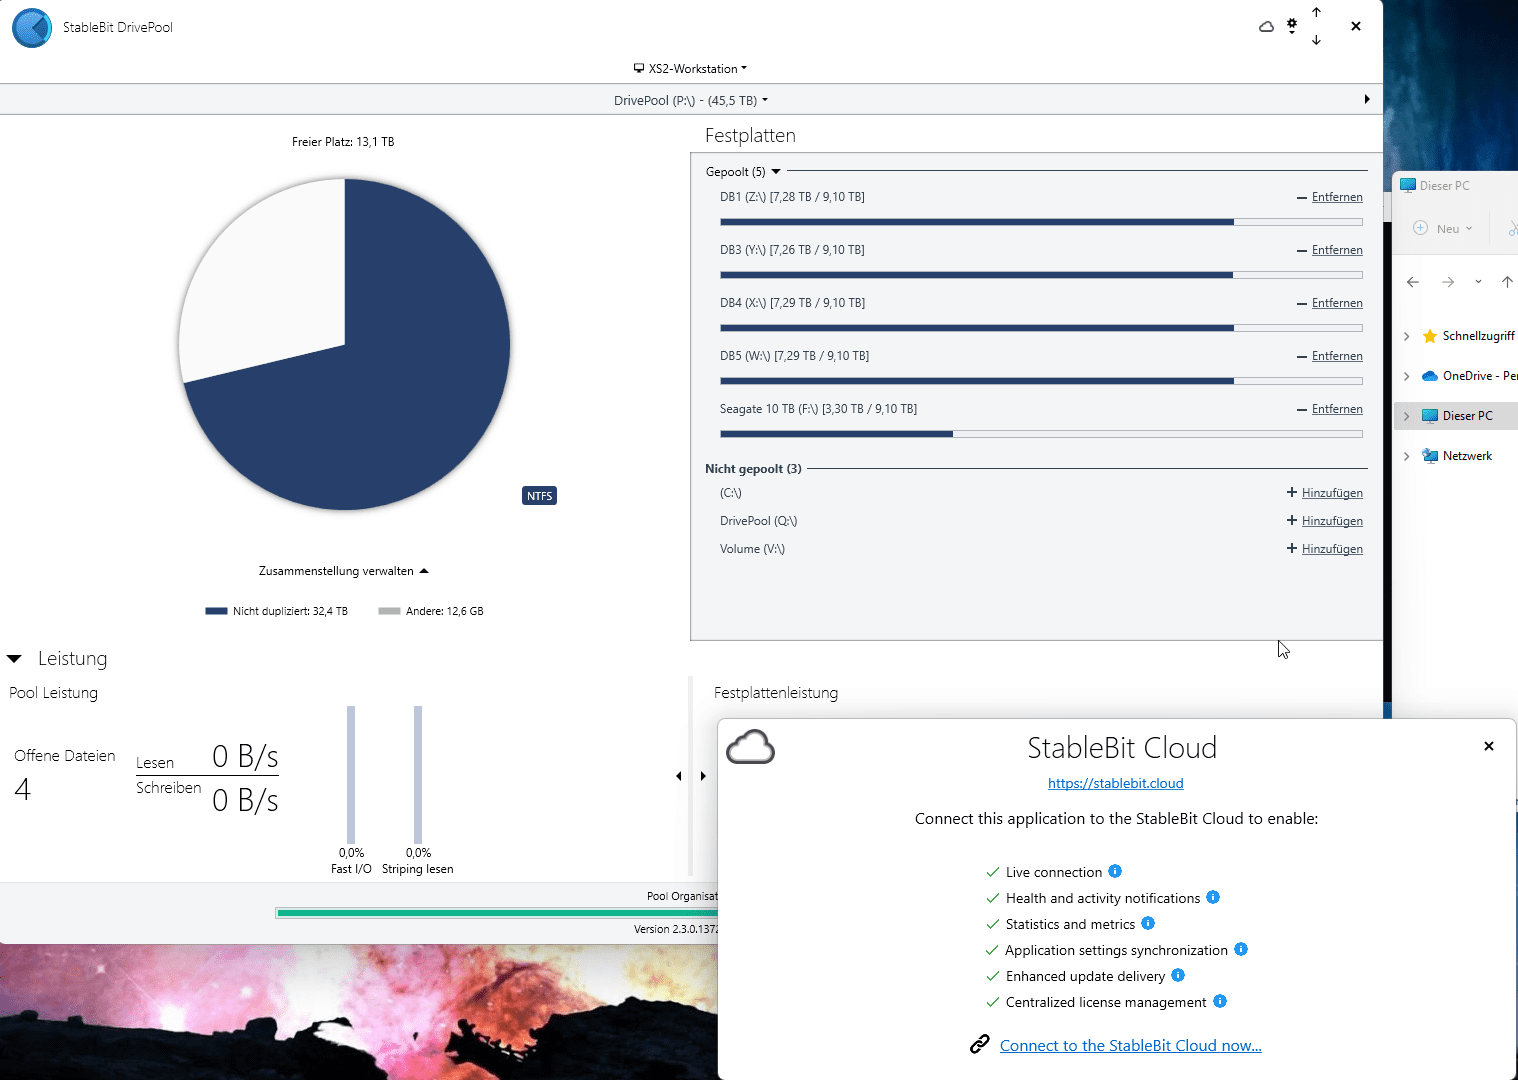Click the Neu button in Explorer window

1443,228
